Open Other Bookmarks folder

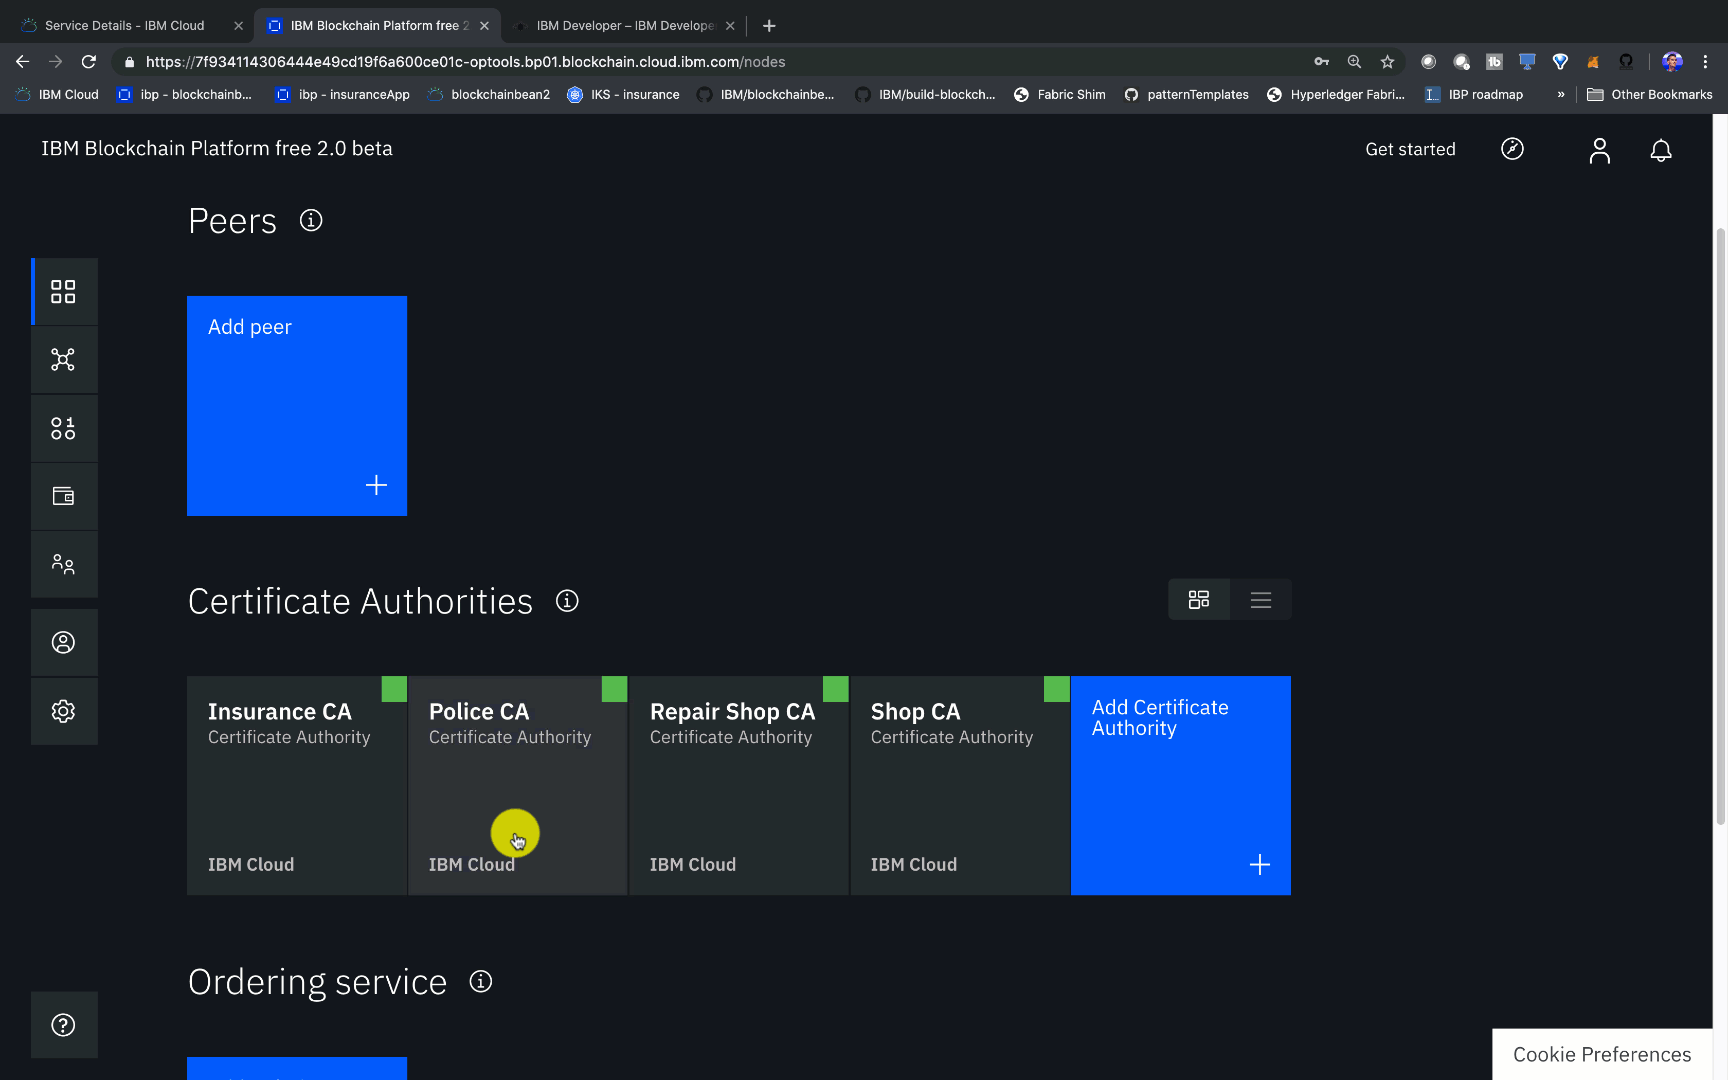click(1650, 95)
